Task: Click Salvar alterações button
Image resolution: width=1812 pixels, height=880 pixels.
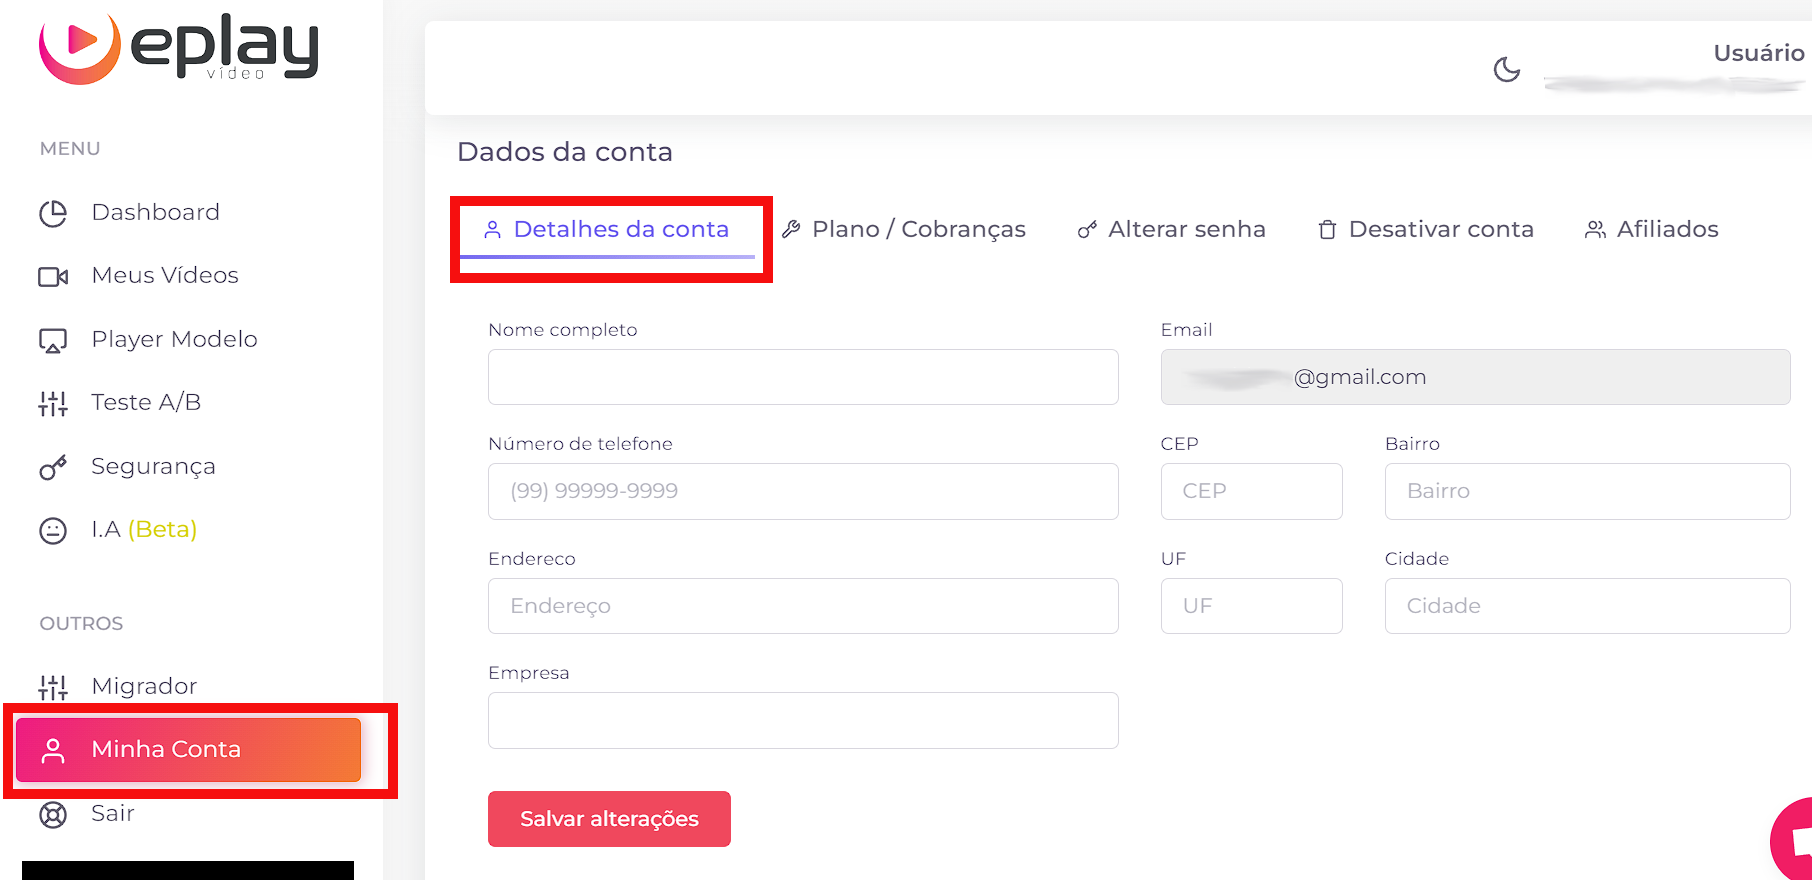Action: pyautogui.click(x=609, y=819)
